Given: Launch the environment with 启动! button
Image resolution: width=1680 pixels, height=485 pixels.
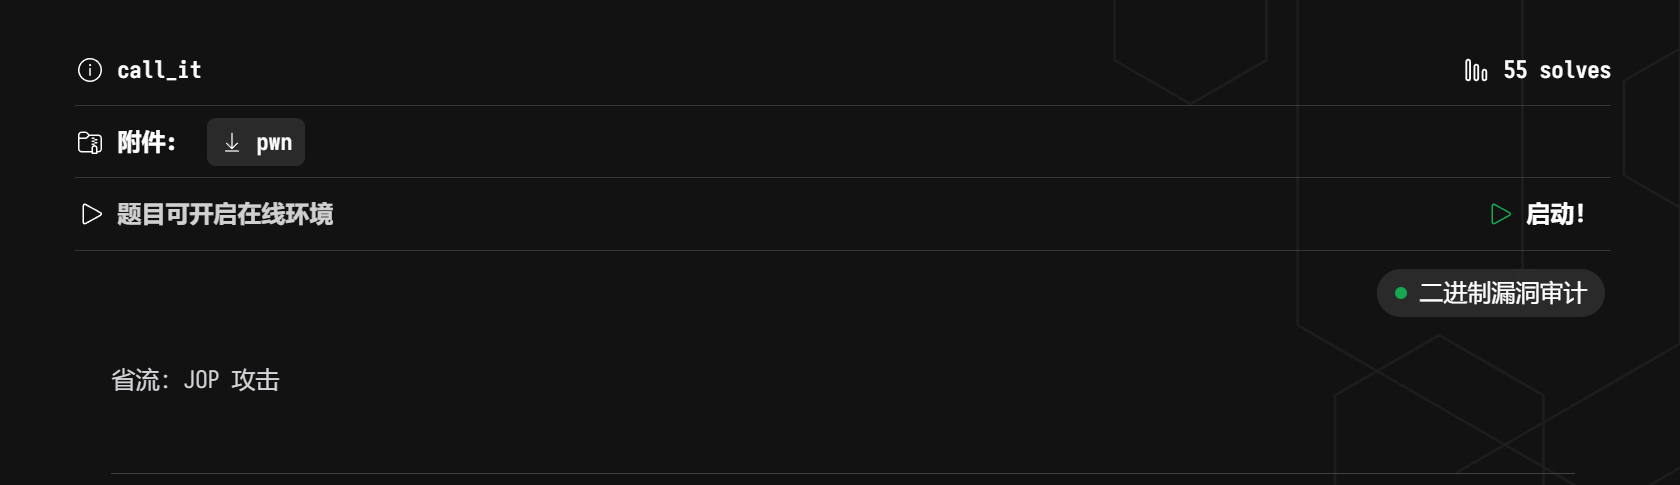Looking at the screenshot, I should (x=1538, y=214).
